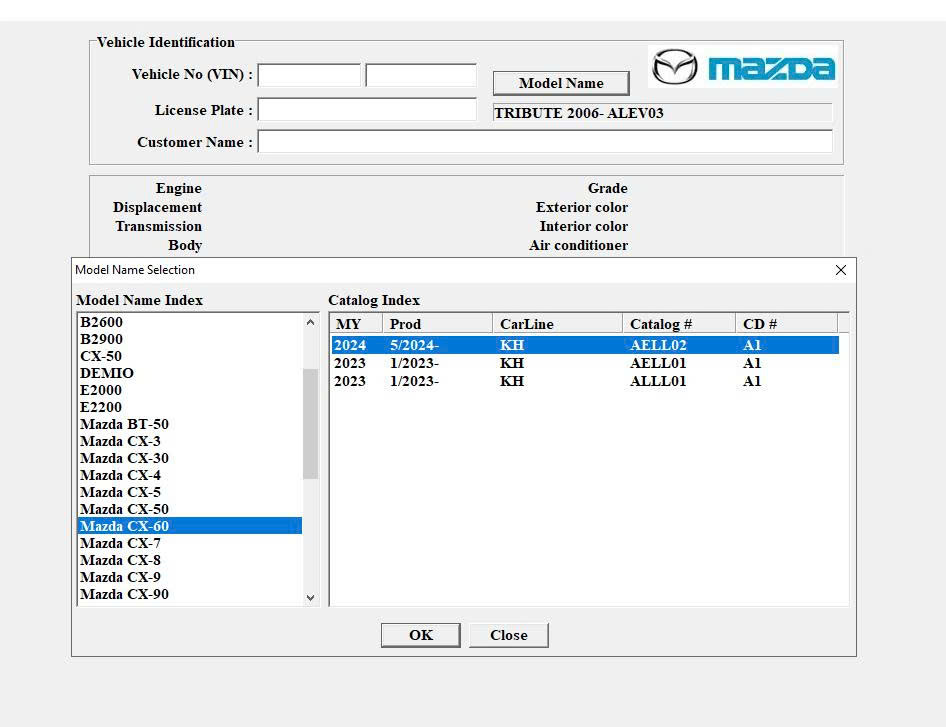946x727 pixels.
Task: Click the list scroll down arrow
Action: pos(310,597)
